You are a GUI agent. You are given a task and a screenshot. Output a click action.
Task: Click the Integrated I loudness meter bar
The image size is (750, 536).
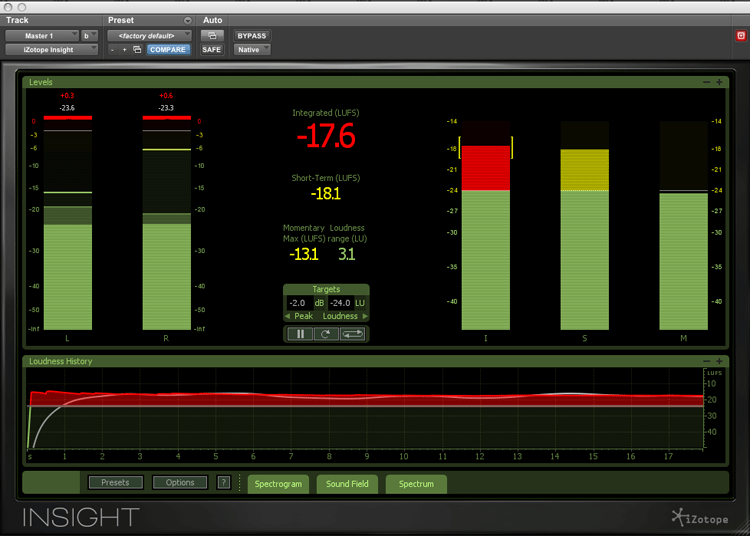[x=485, y=225]
